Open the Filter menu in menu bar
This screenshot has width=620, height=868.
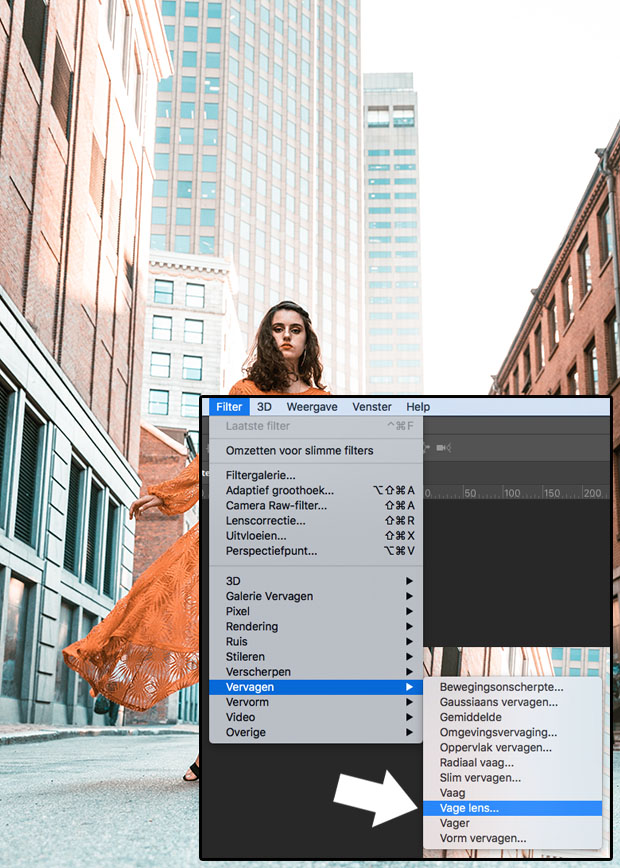pyautogui.click(x=229, y=407)
